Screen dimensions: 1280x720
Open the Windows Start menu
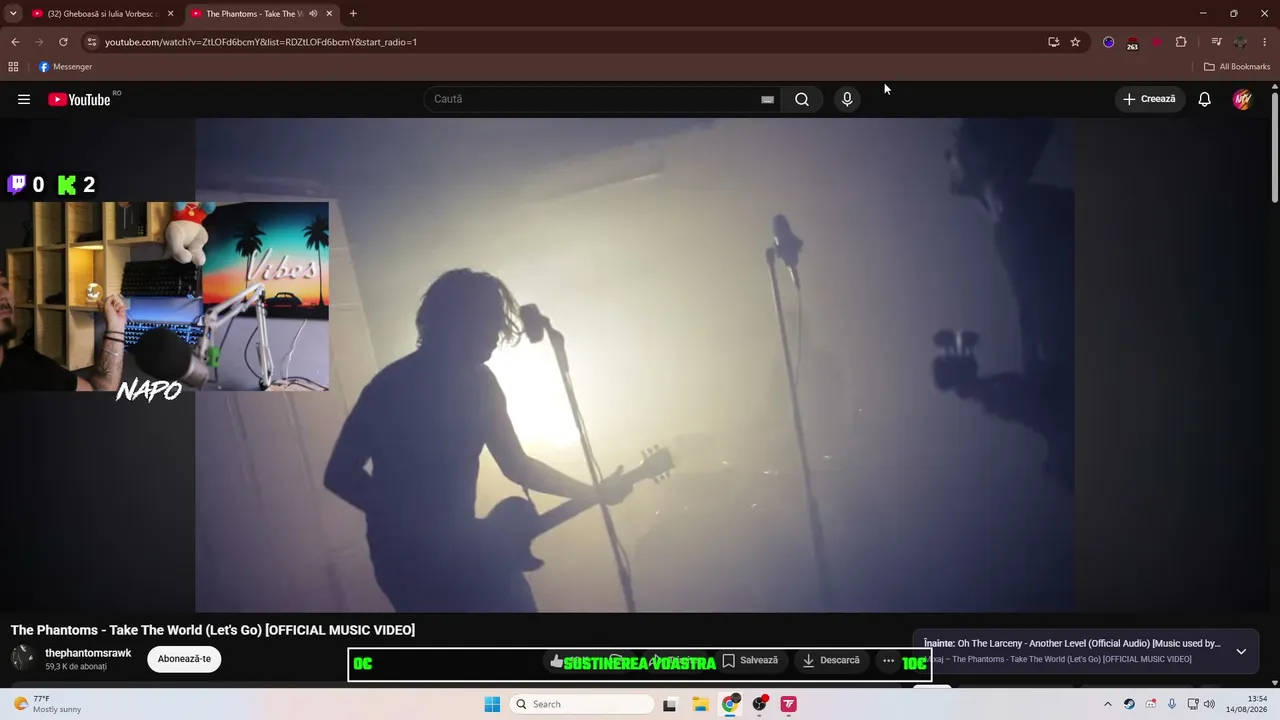[492, 704]
